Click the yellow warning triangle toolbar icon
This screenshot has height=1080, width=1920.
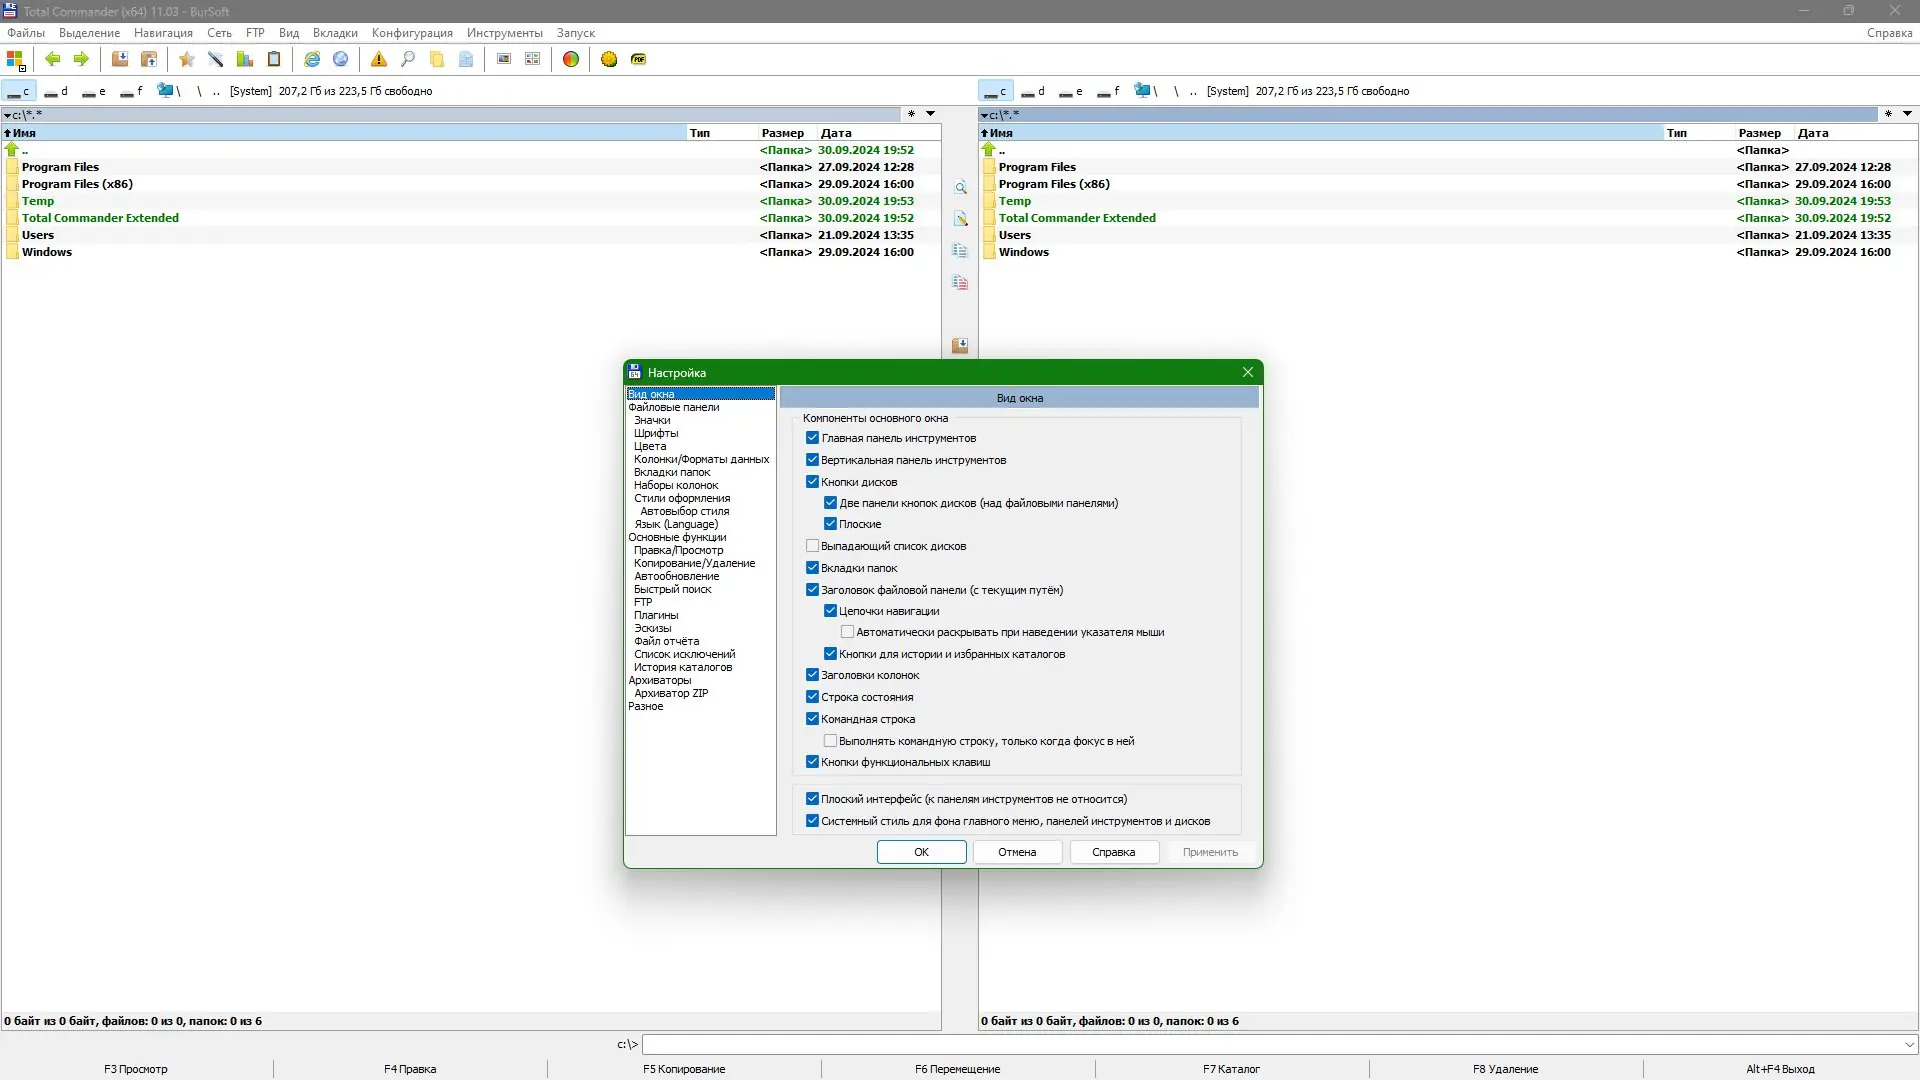[378, 59]
